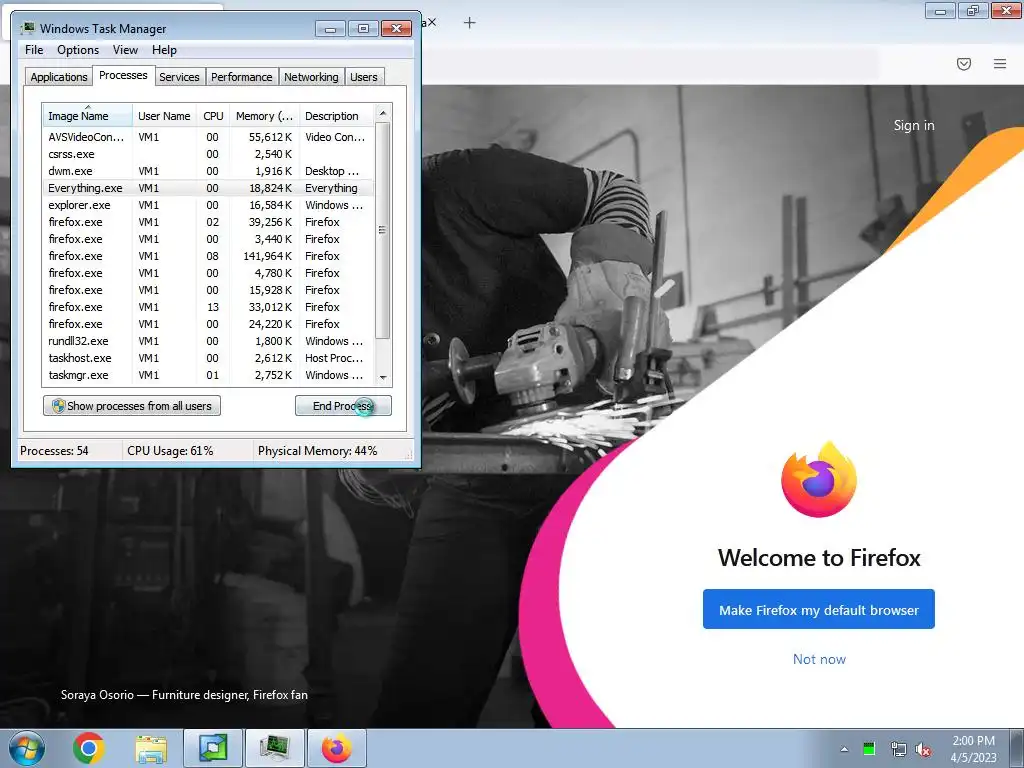The width and height of the screenshot is (1024, 768).
Task: Select the rundll32.exe process
Action: pos(209,341)
